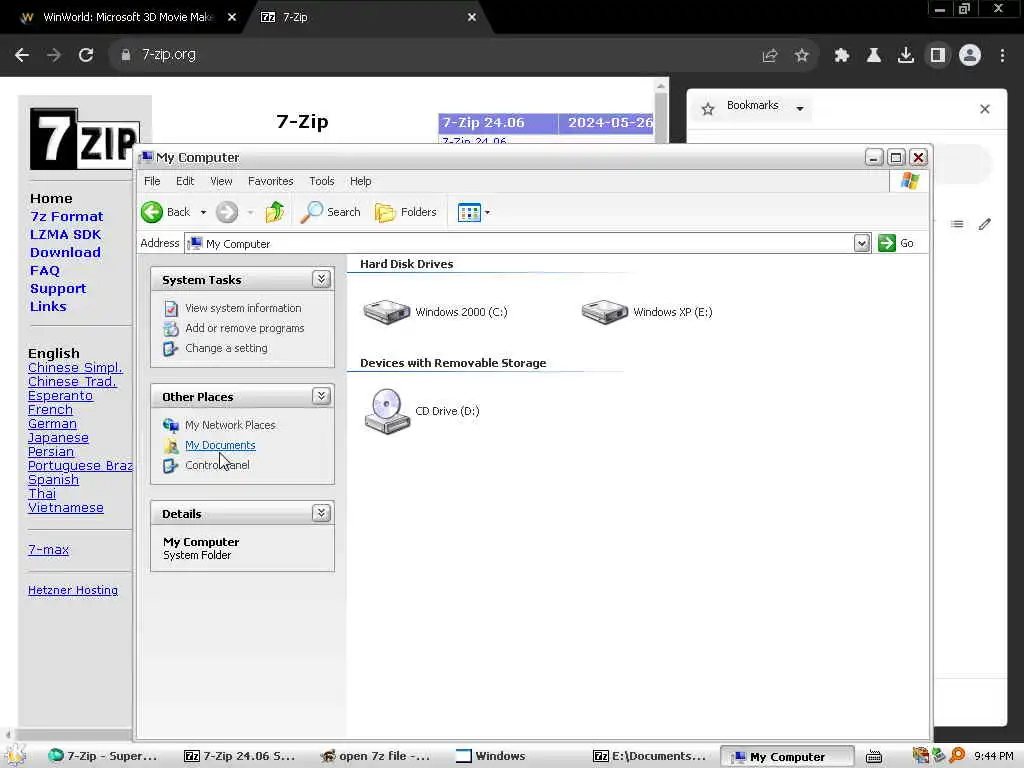This screenshot has height=768, width=1024.
Task: Select the CD Drive (D:) icon
Action: pos(387,411)
